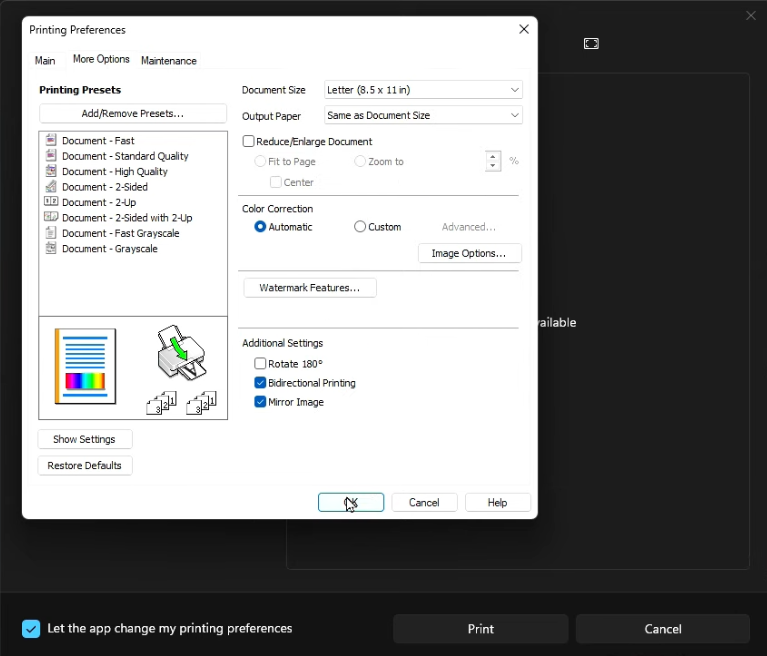
Task: Click Add/Remove Presets button
Action: coord(133,113)
